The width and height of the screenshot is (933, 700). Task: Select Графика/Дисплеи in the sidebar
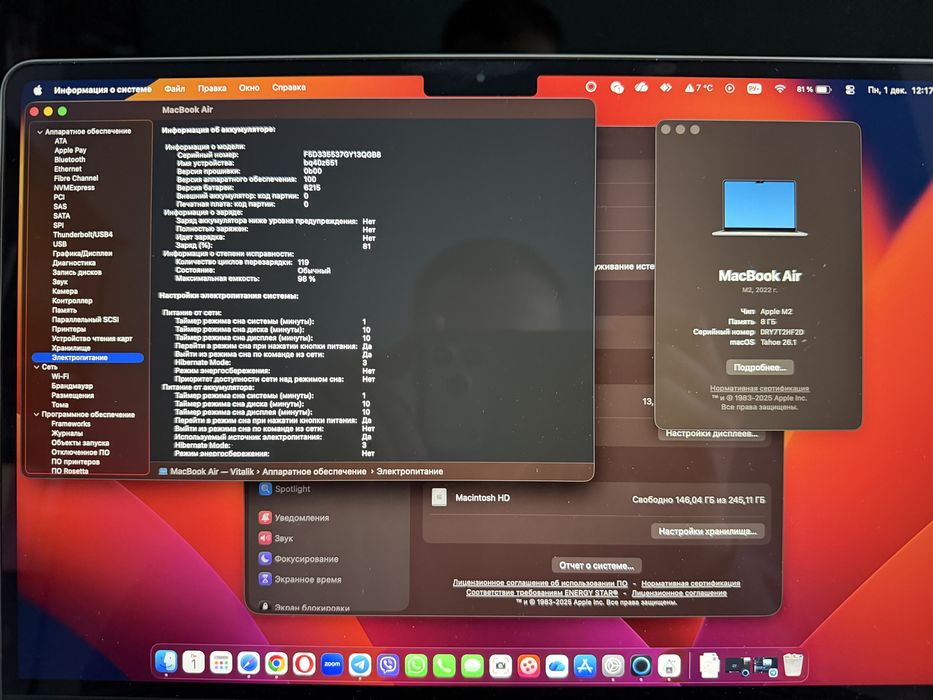(x=82, y=254)
